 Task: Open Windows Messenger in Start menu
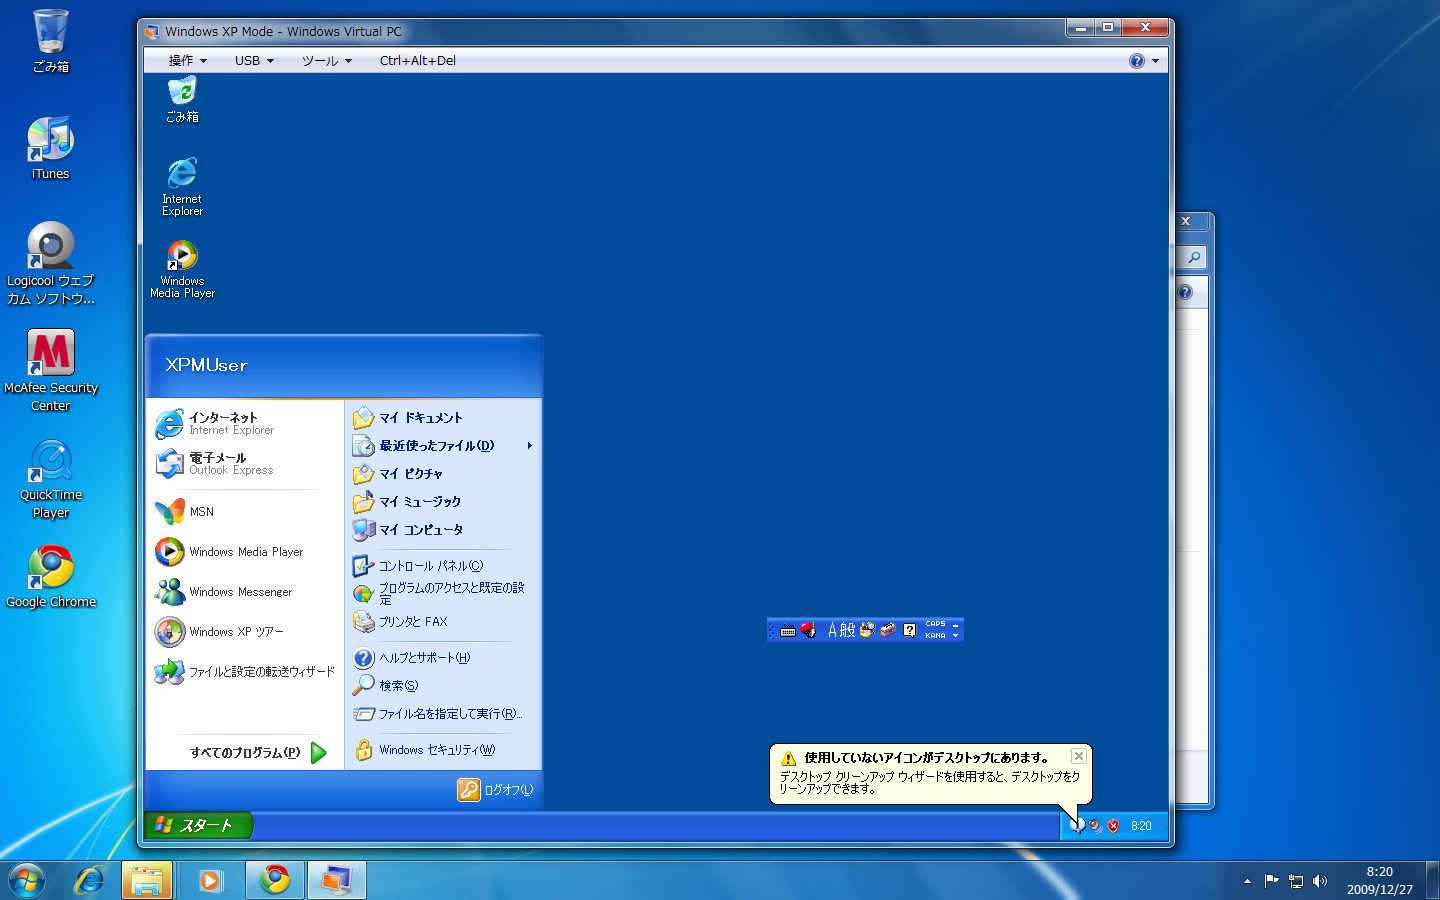240,592
